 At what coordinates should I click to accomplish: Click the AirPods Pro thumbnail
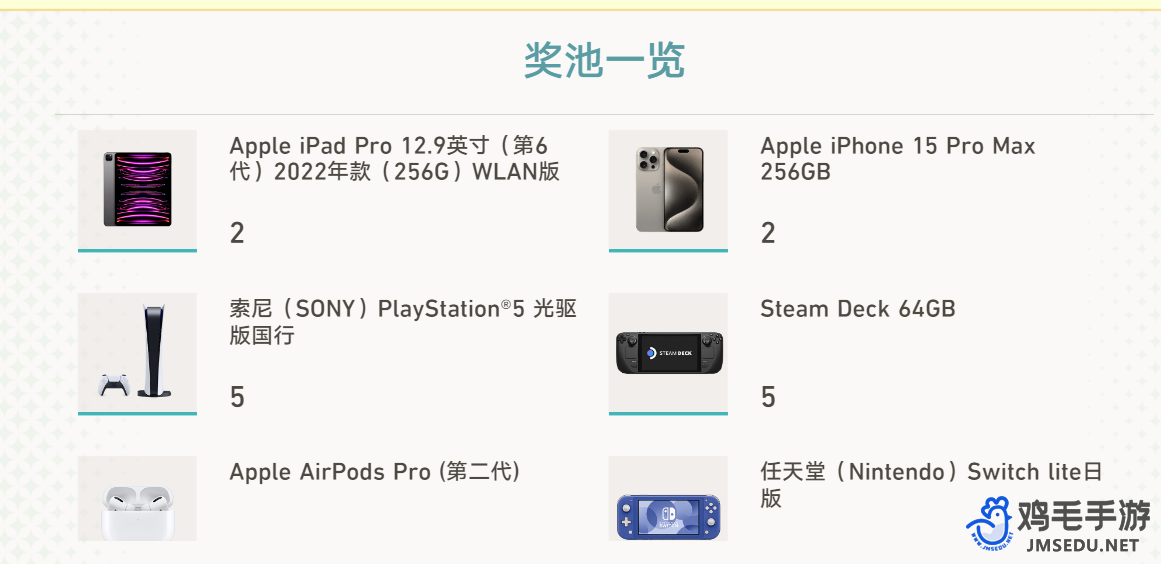click(137, 498)
